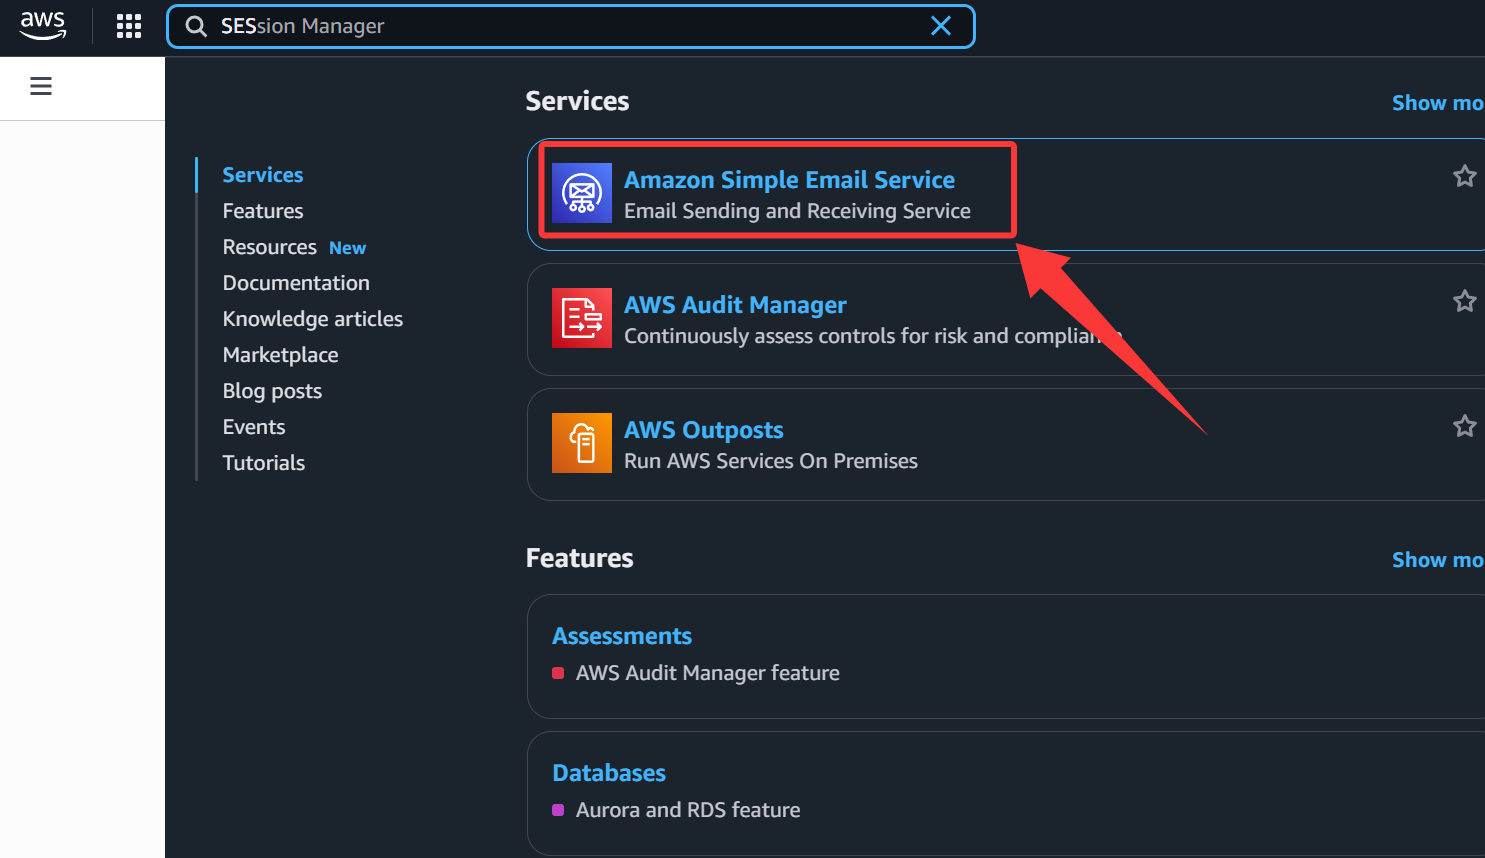Favorite AWS Audit Manager with star
This screenshot has height=858, width=1485.
tap(1465, 301)
